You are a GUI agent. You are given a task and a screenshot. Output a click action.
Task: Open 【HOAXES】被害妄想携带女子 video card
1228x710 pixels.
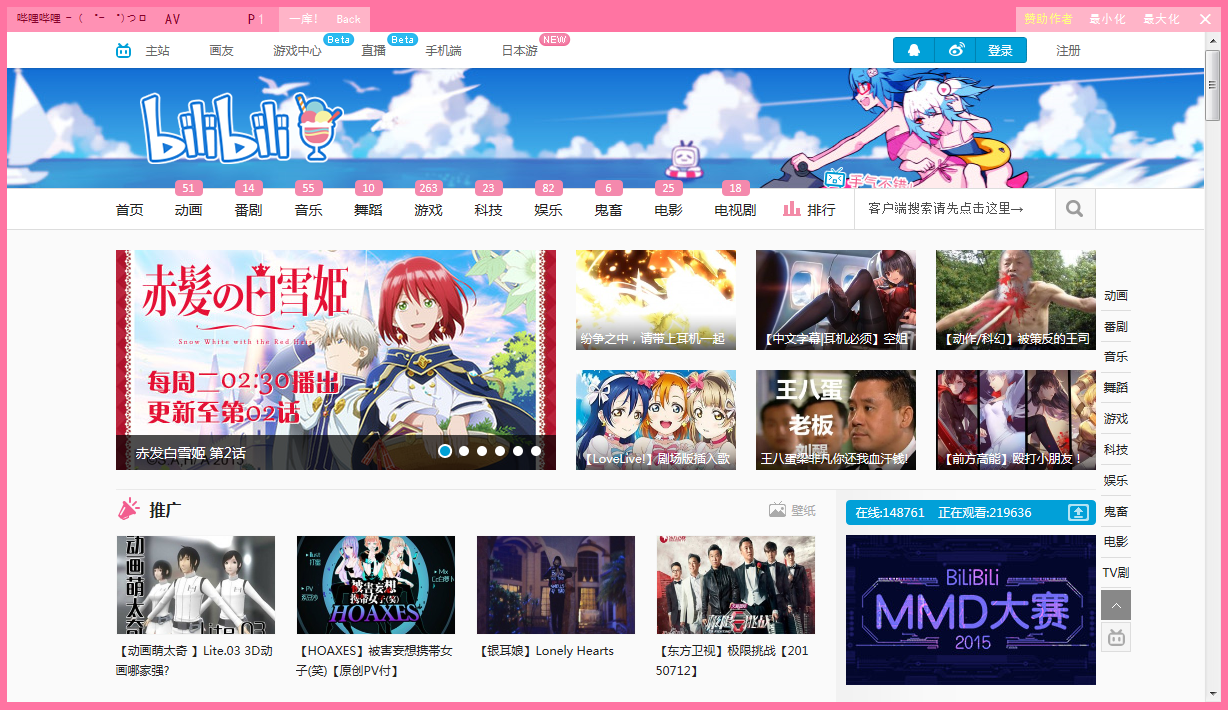tap(376, 606)
